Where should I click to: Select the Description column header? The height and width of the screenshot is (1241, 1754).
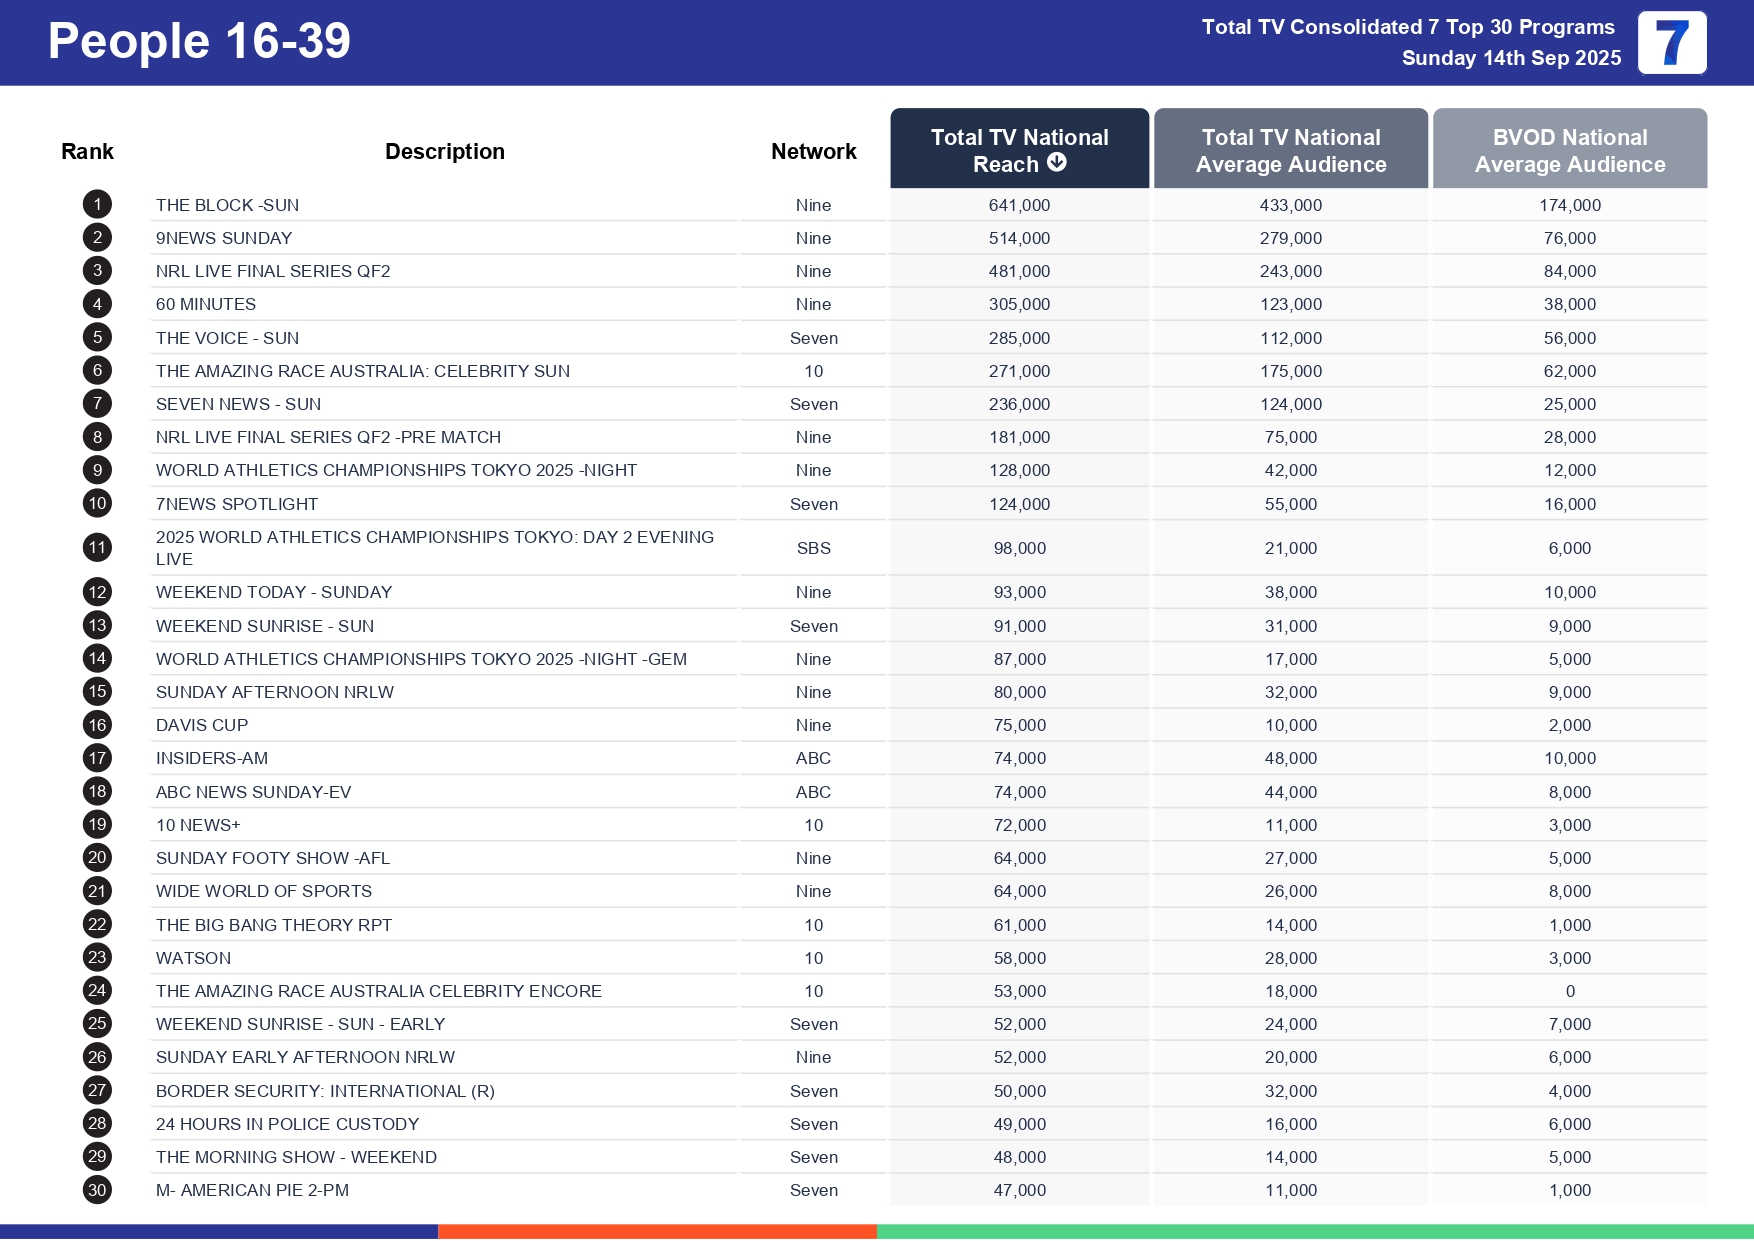445,150
